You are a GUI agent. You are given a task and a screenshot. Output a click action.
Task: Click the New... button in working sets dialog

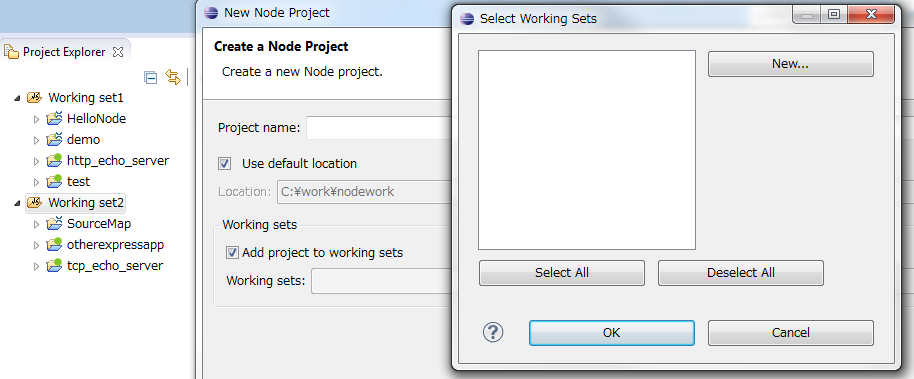coord(790,64)
